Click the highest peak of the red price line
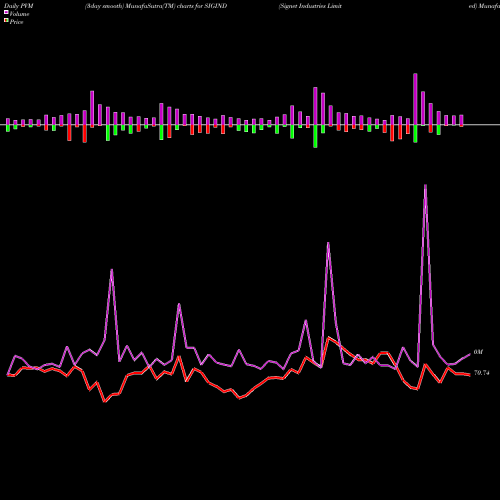This screenshot has height=500, width=500. 329,338
